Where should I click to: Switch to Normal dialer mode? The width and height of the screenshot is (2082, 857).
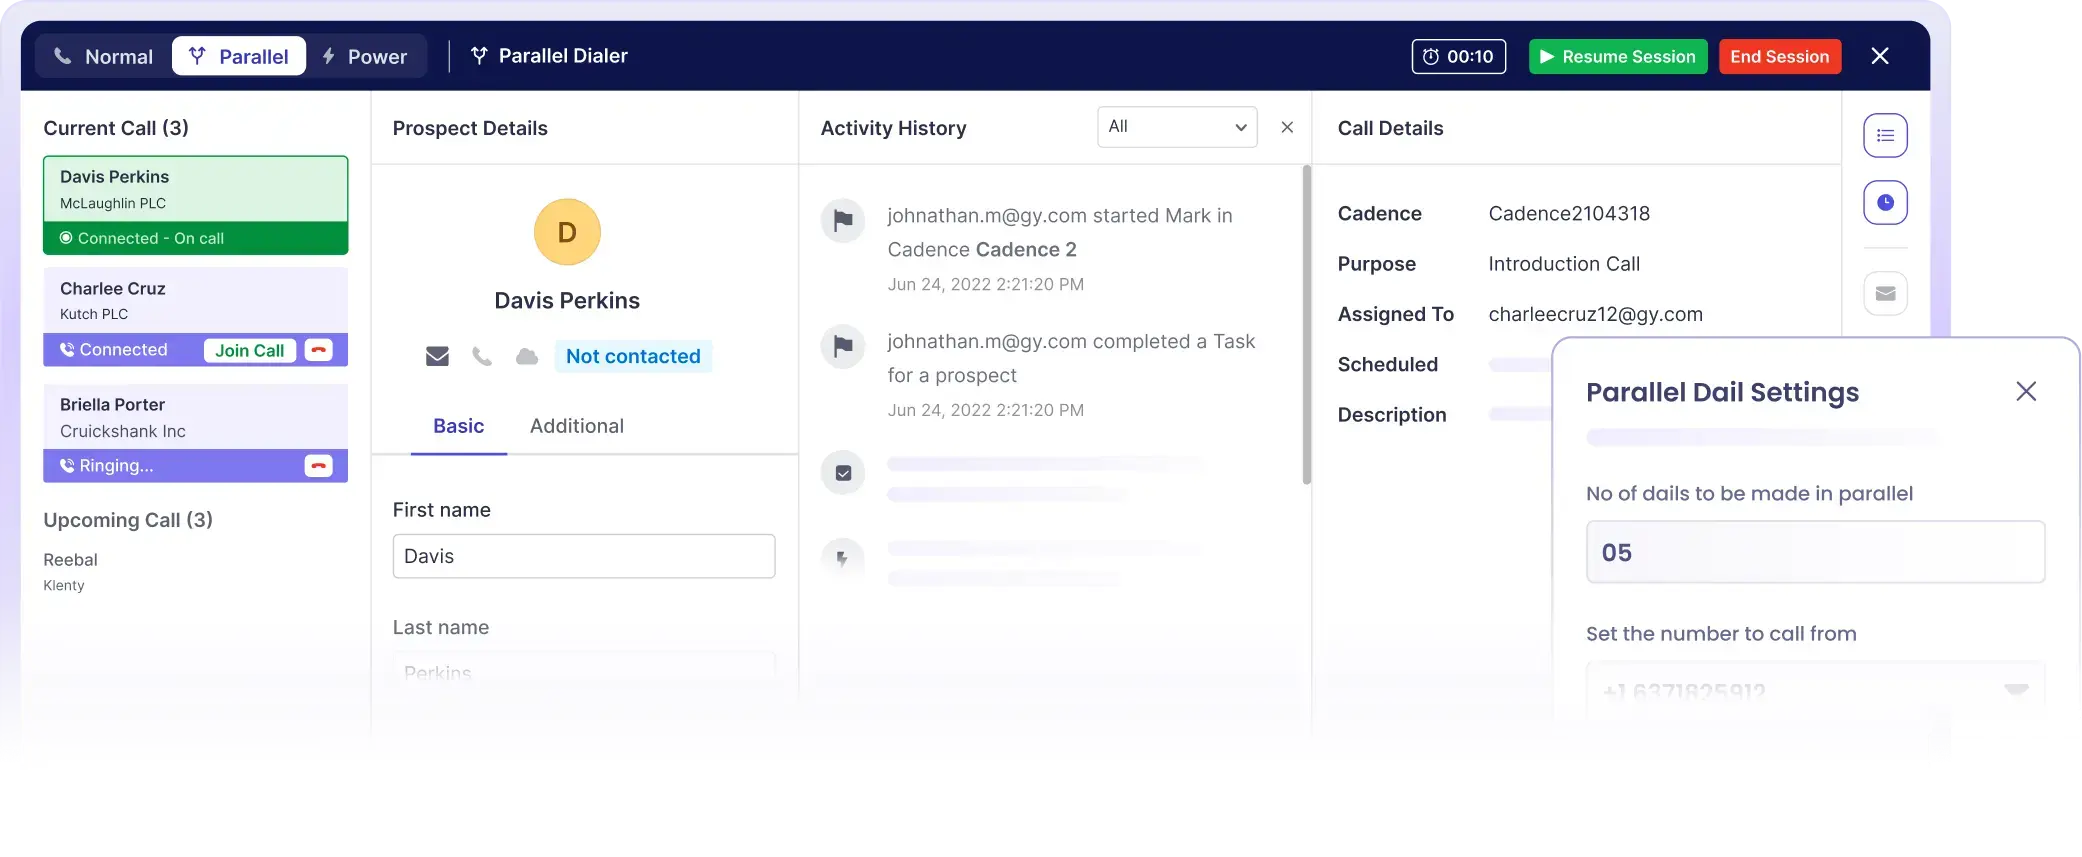(x=104, y=57)
